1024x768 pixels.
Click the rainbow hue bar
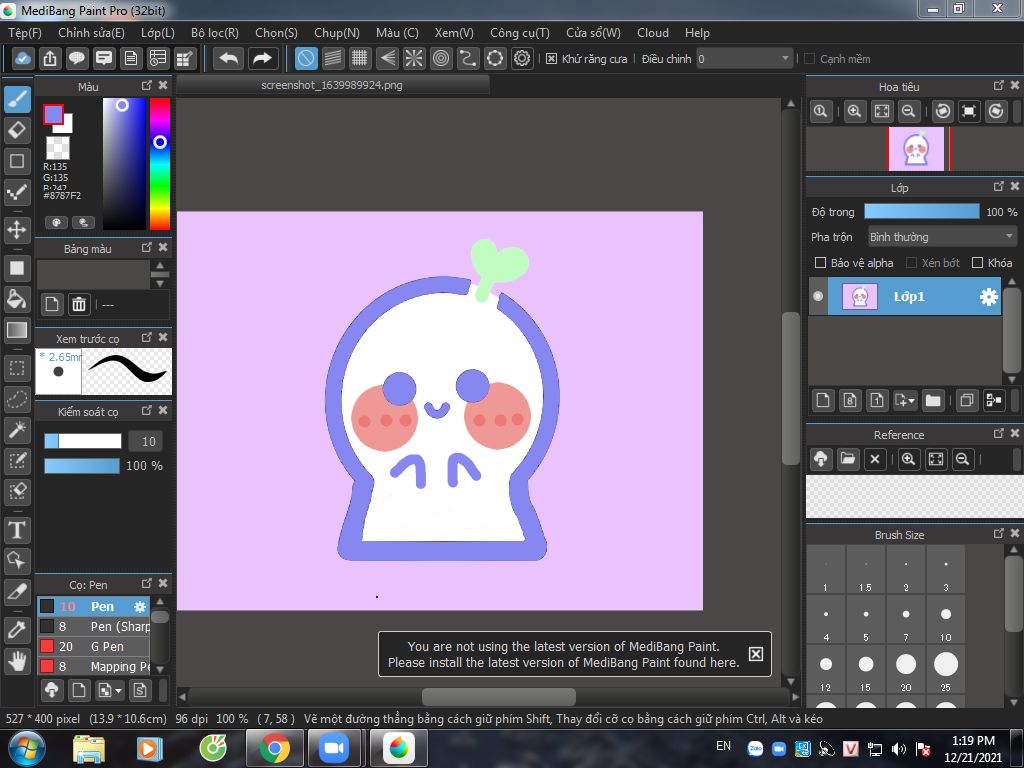click(x=160, y=164)
